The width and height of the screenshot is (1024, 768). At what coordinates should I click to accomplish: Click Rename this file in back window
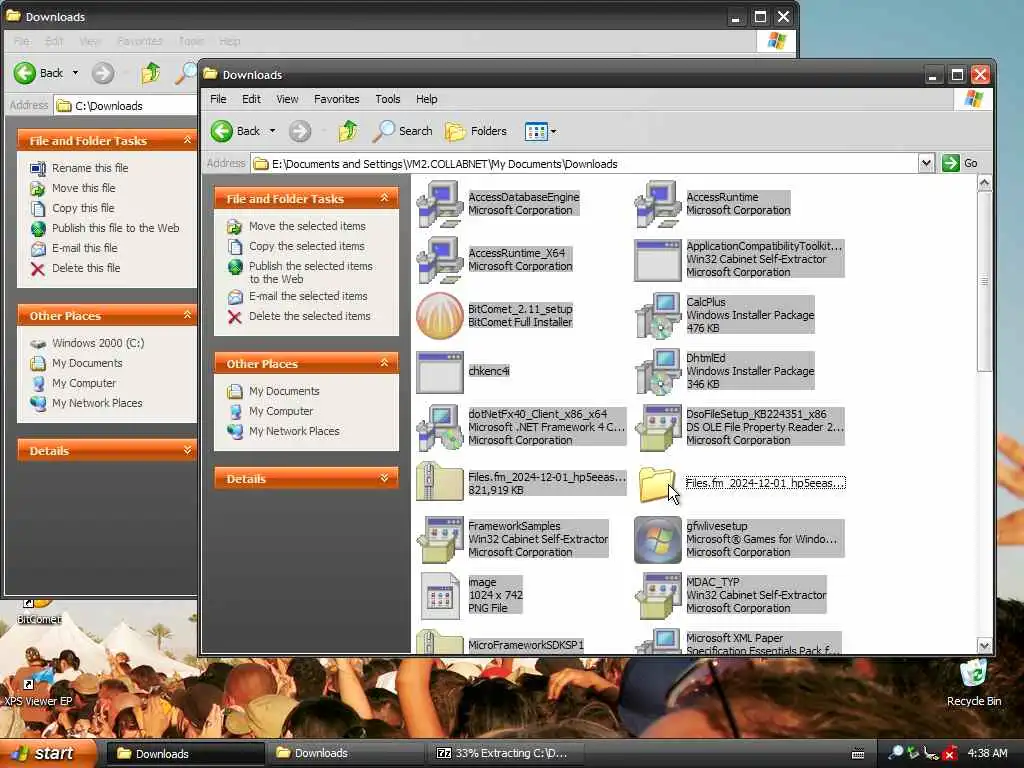pyautogui.click(x=89, y=168)
